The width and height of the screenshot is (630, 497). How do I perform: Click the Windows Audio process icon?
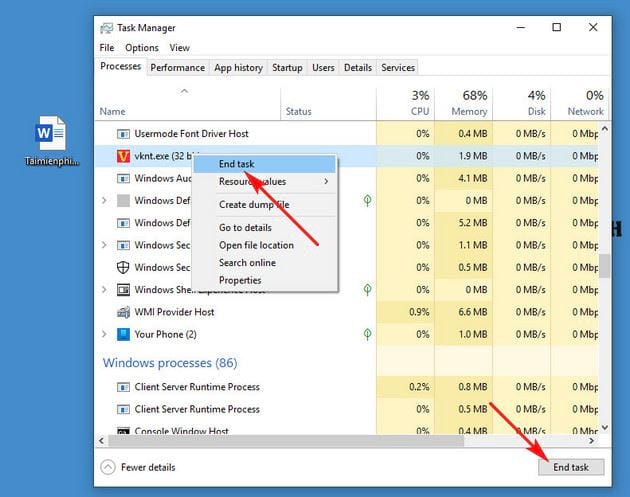123,178
